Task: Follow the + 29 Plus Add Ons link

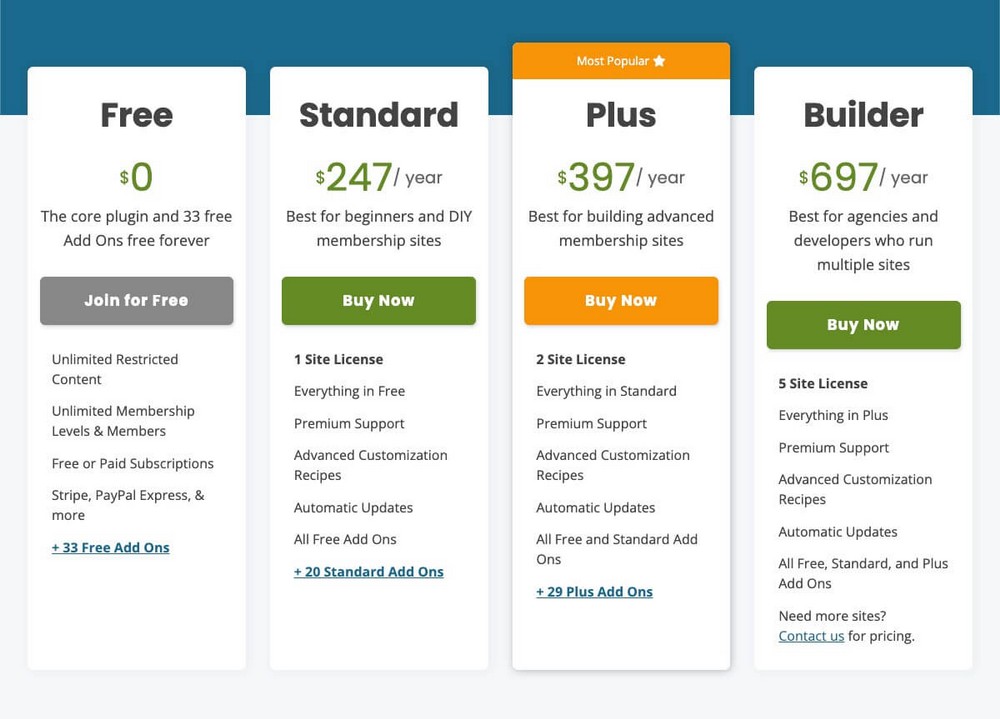Action: (594, 592)
